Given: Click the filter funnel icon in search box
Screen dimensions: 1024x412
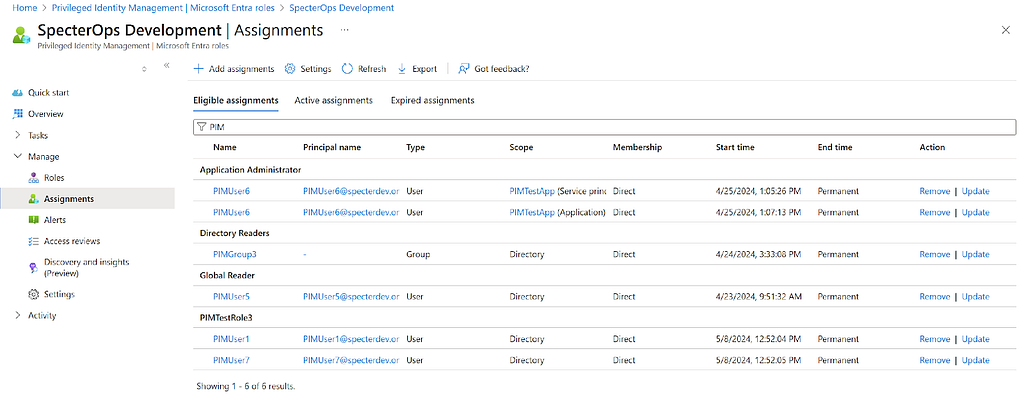Looking at the screenshot, I should tap(202, 127).
